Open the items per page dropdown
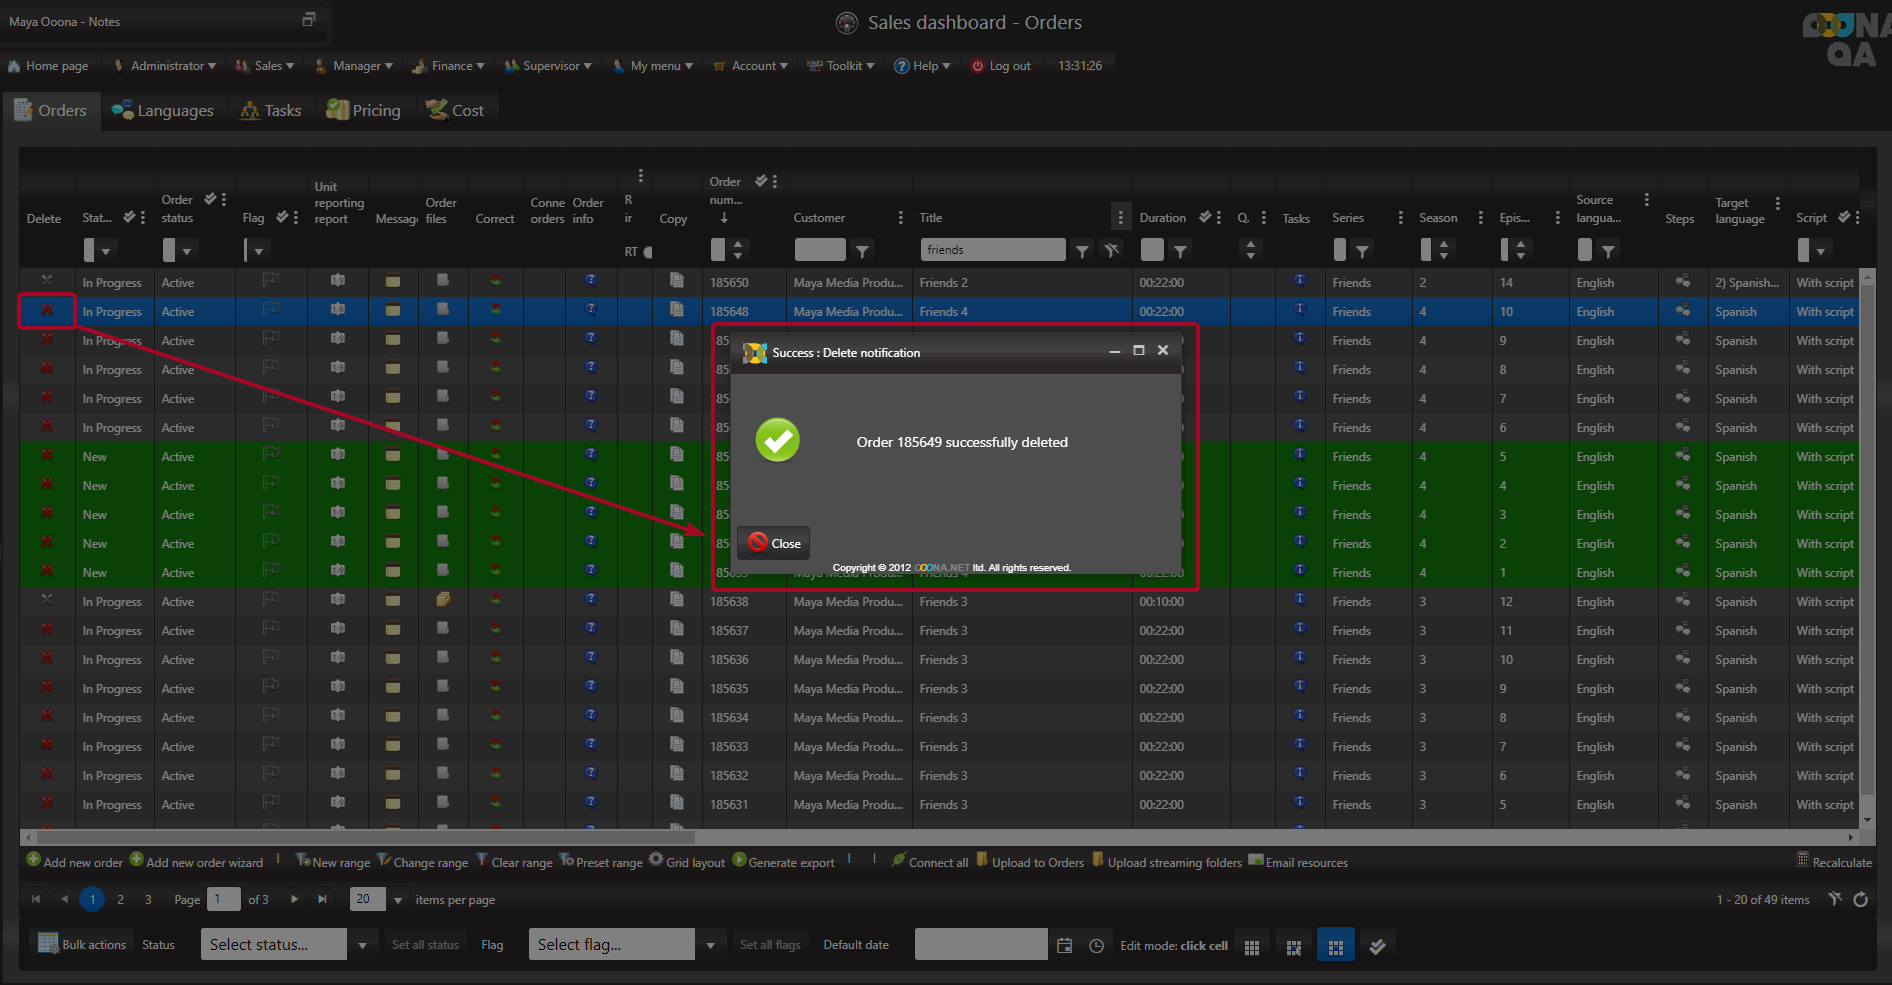Screen dimensions: 1892x985 (x=398, y=900)
